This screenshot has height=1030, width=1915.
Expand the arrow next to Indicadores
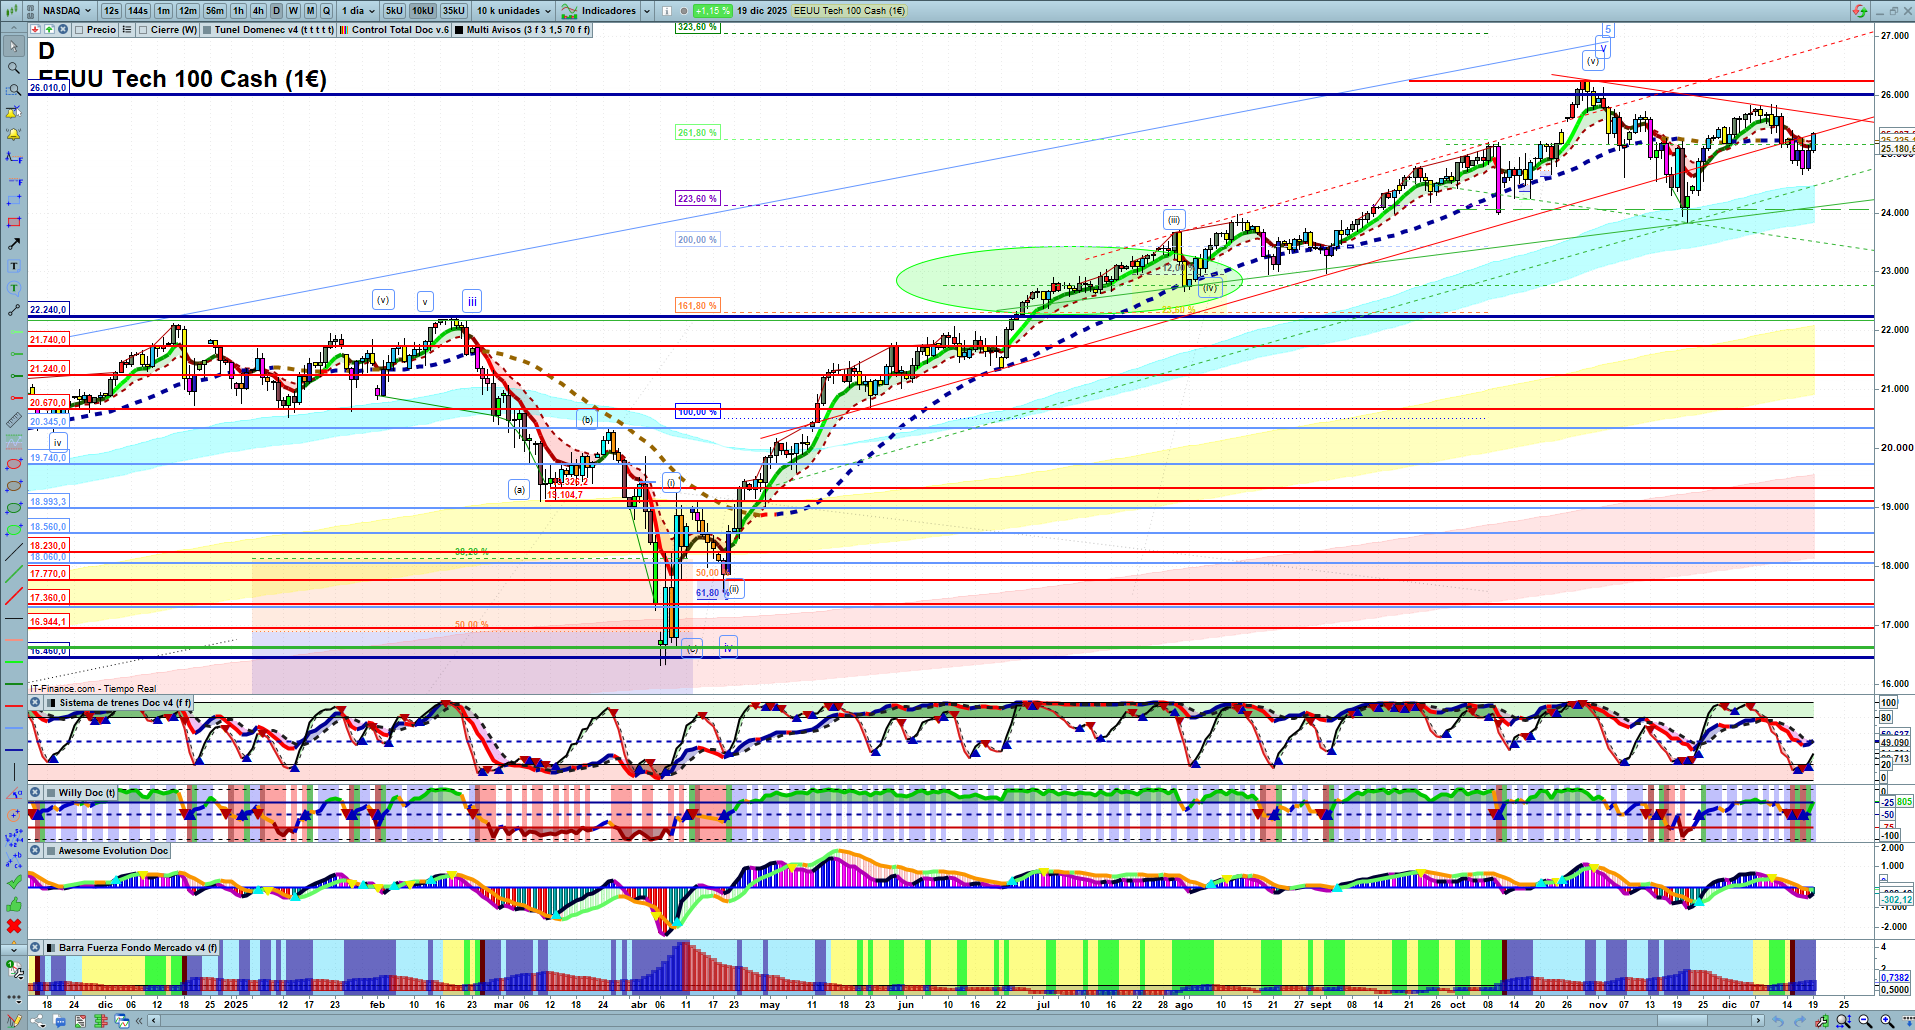pos(647,11)
